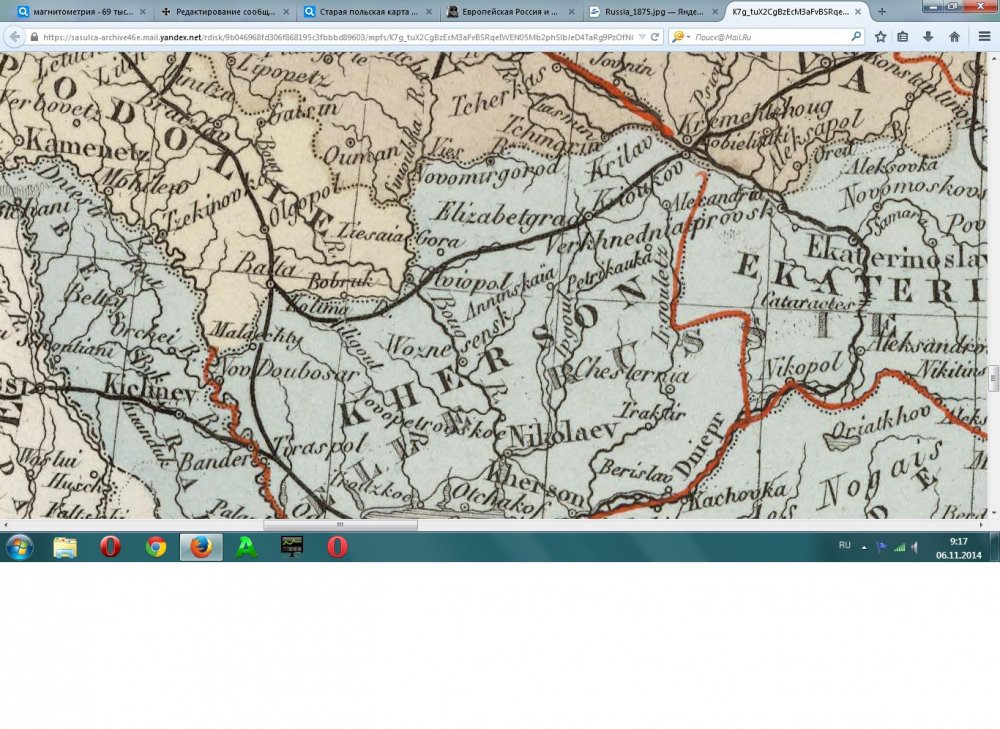The width and height of the screenshot is (1000, 729).
Task: Click the horizontal scrollbar right arrow
Action: click(x=981, y=525)
